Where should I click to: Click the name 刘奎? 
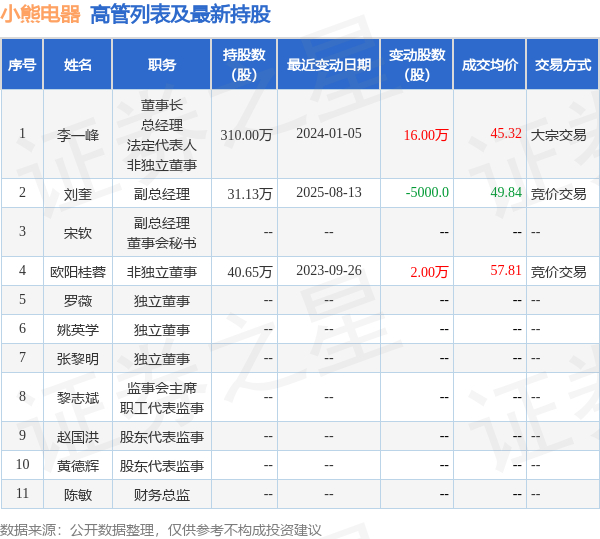[x=78, y=194]
